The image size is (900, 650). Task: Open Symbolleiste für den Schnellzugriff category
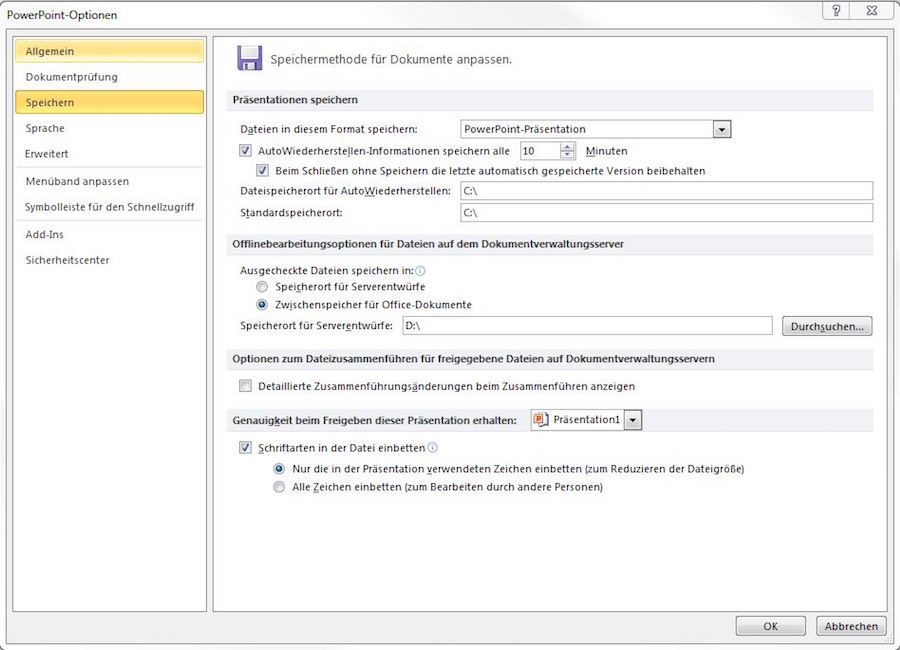click(x=110, y=207)
